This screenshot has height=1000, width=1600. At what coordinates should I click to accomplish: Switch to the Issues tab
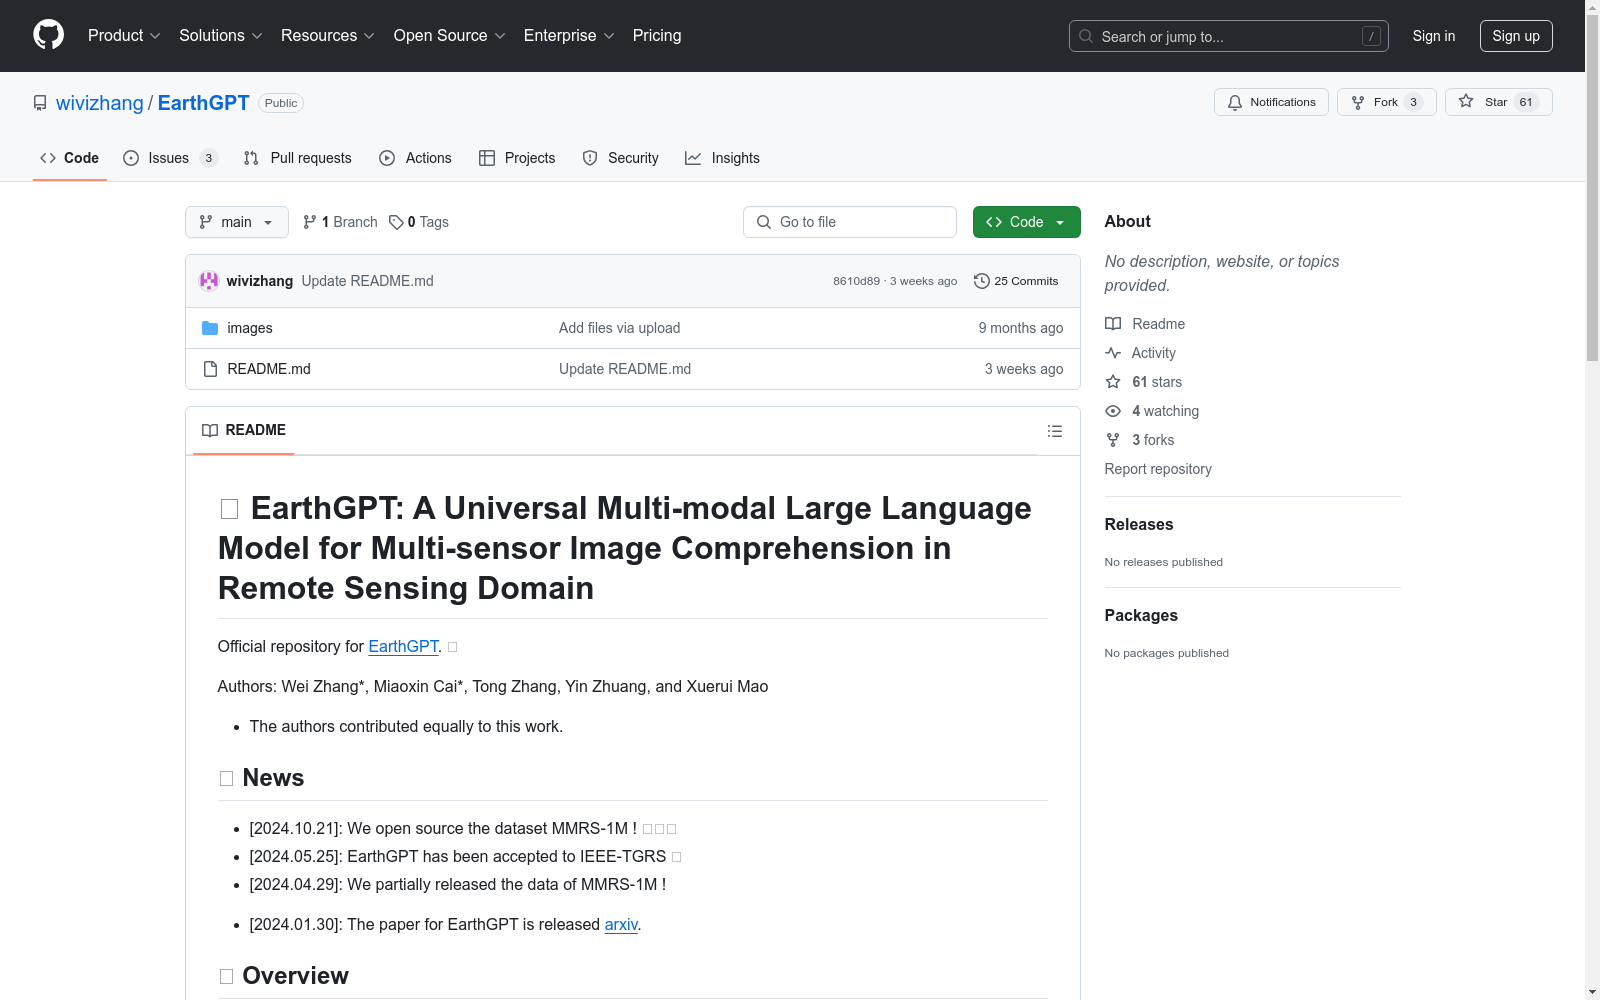point(170,158)
